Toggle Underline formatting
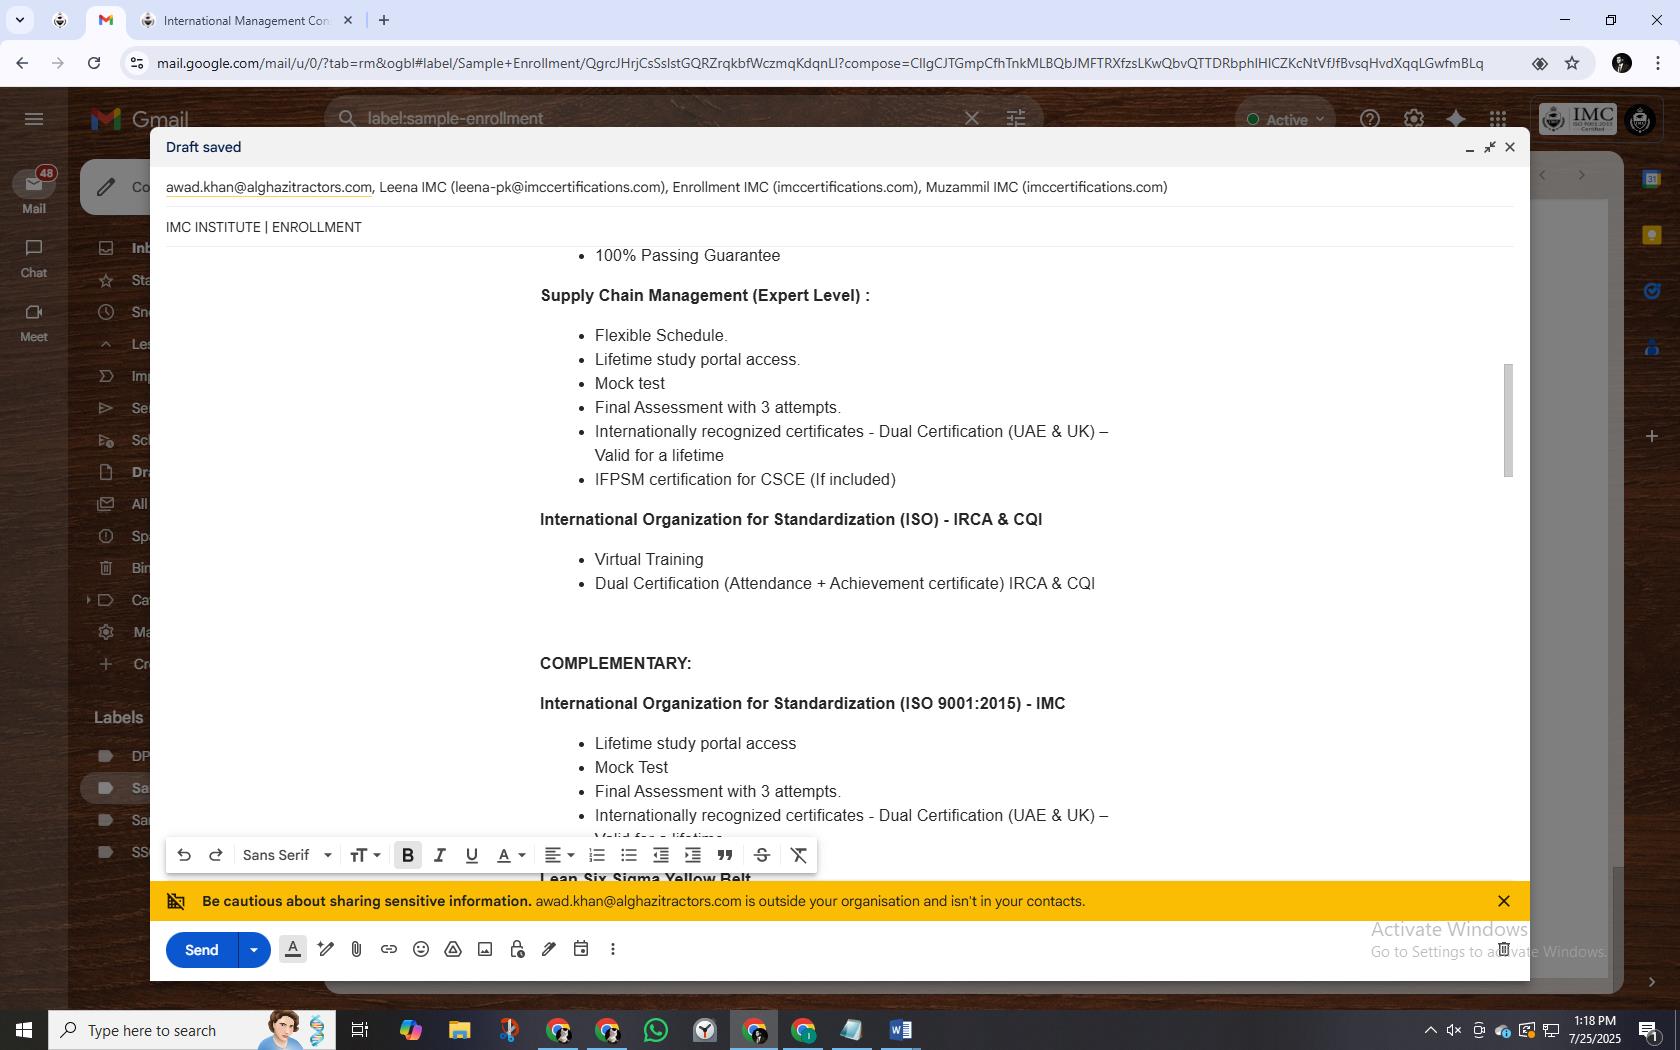 (471, 855)
